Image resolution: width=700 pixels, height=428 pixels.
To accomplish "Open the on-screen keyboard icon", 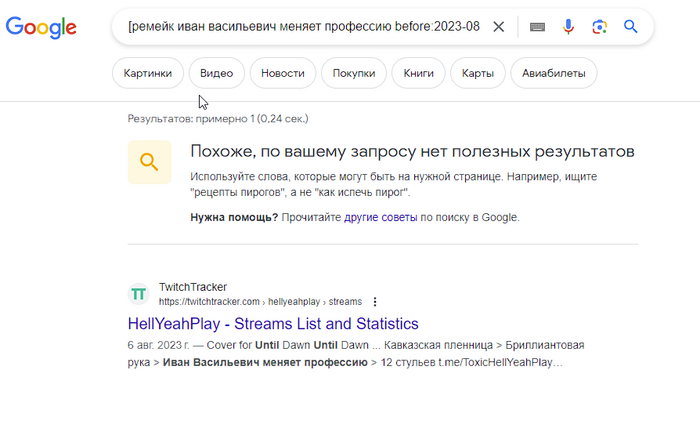I will coord(537,27).
